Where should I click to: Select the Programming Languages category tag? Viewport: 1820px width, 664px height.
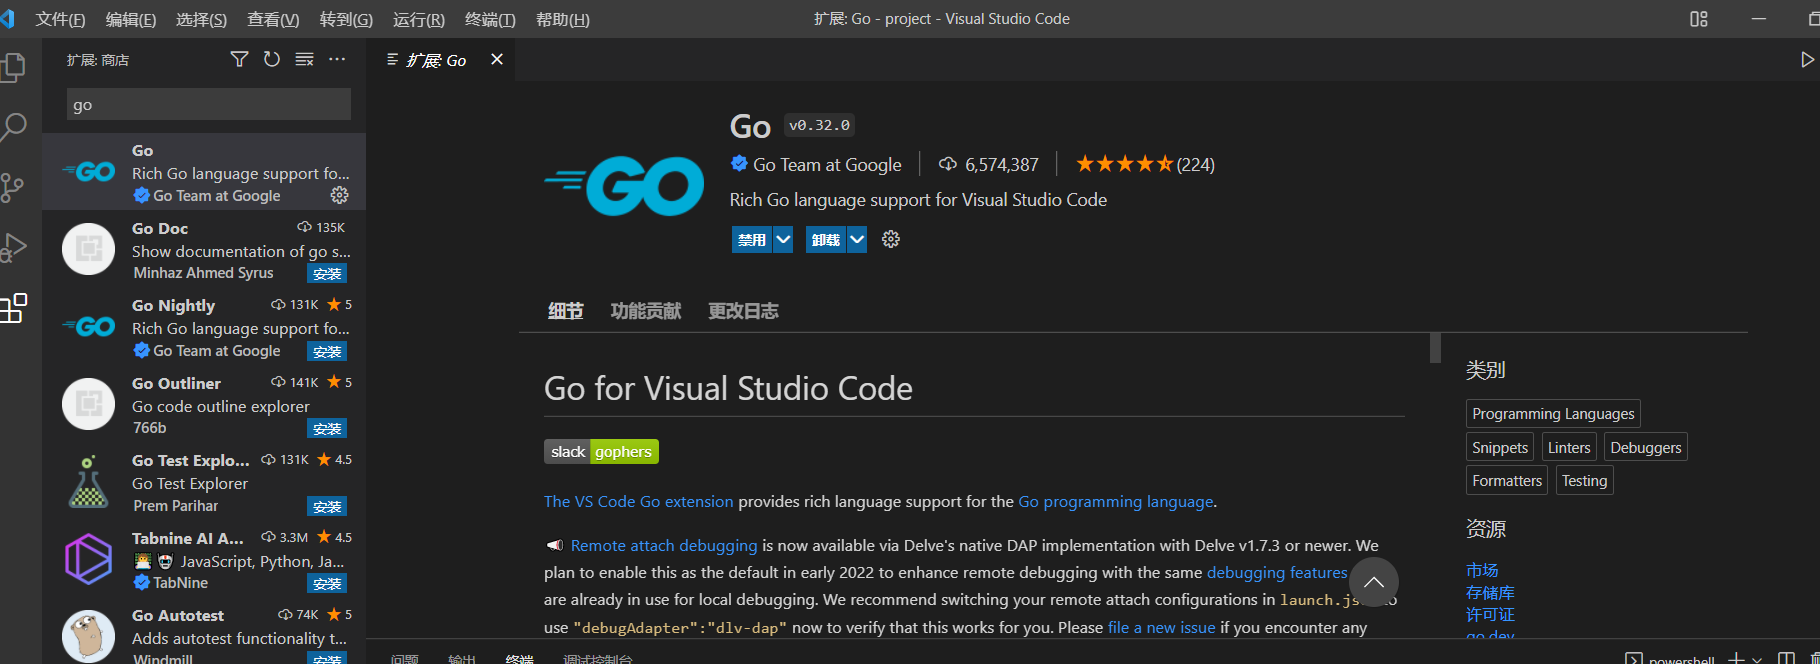1552,414
